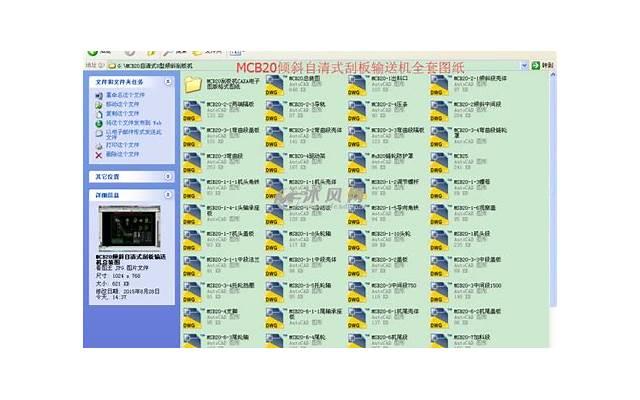
Task: Click file name MCB20-1-5导向角铁
Action: pos(395,208)
